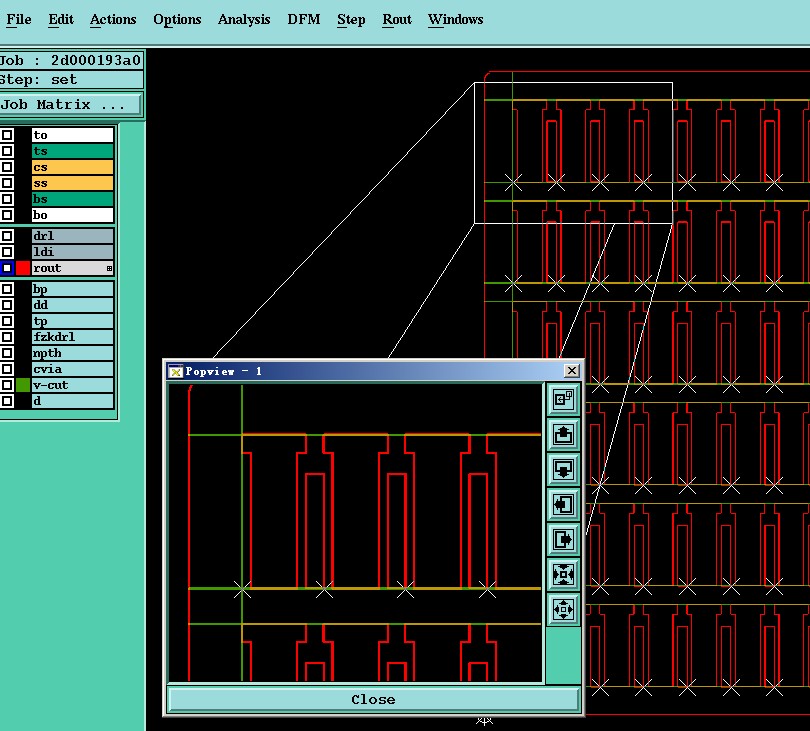The width and height of the screenshot is (810, 731).
Task: Click the Popview inward-arrows zoom icon
Action: [x=563, y=574]
